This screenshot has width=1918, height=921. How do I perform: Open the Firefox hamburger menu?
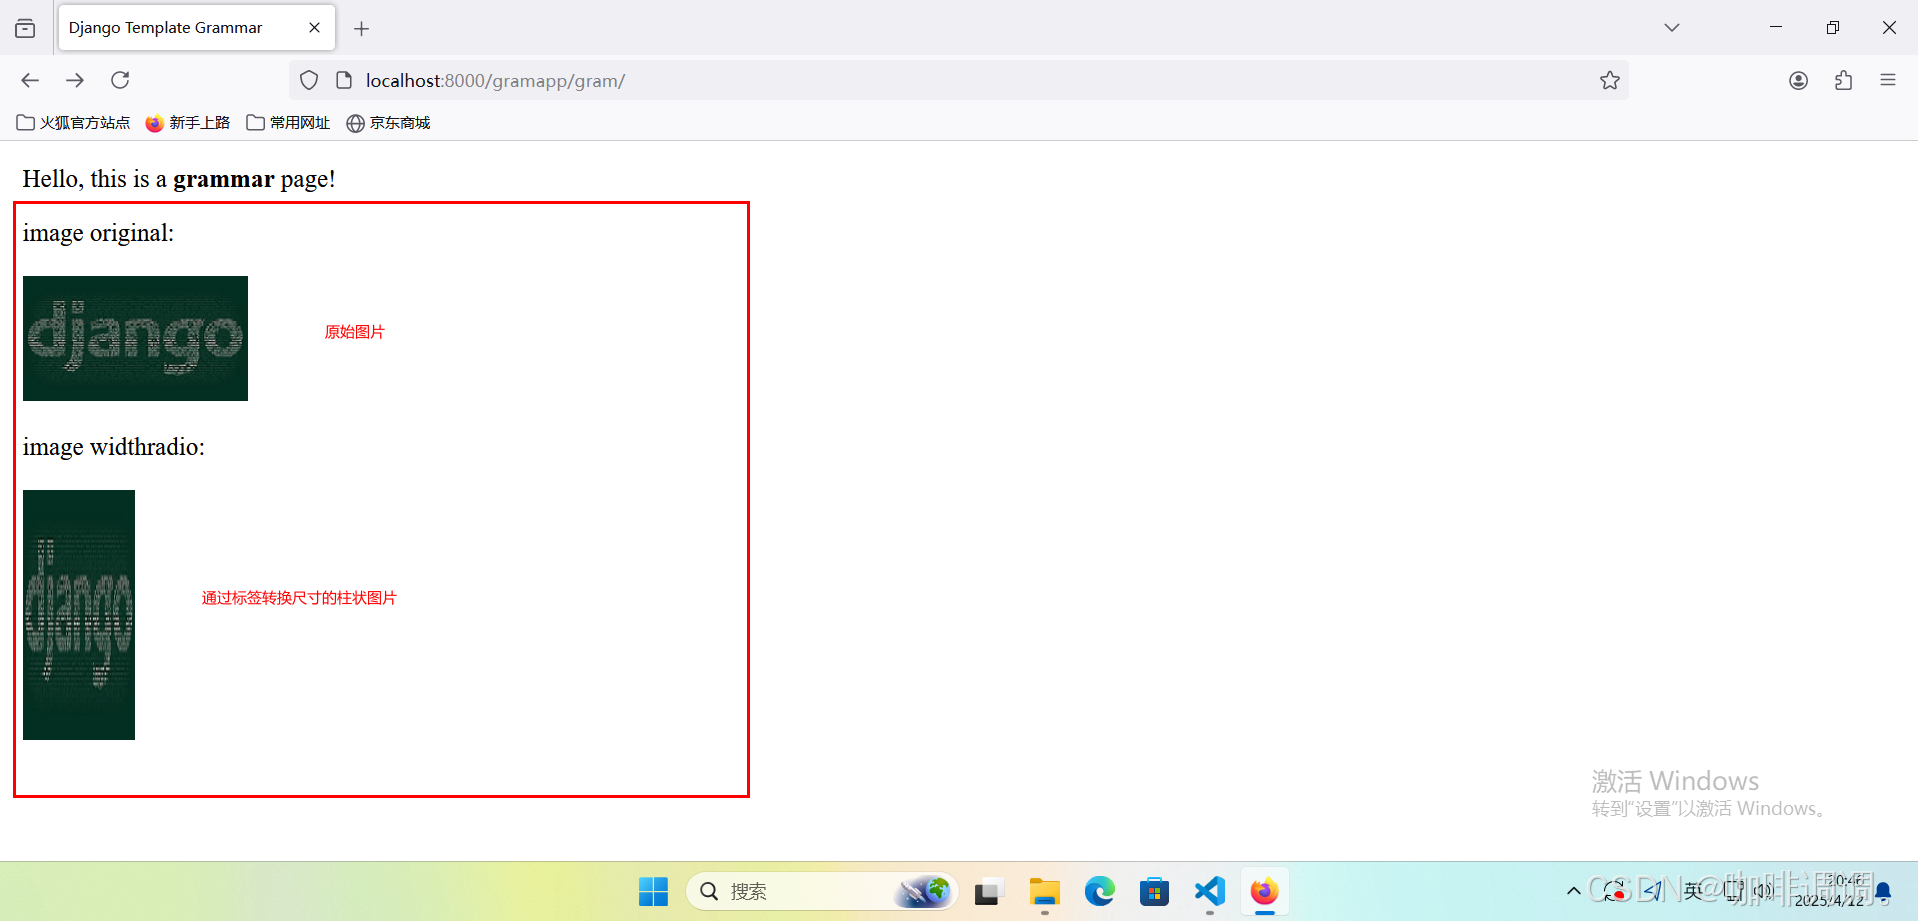tap(1888, 80)
